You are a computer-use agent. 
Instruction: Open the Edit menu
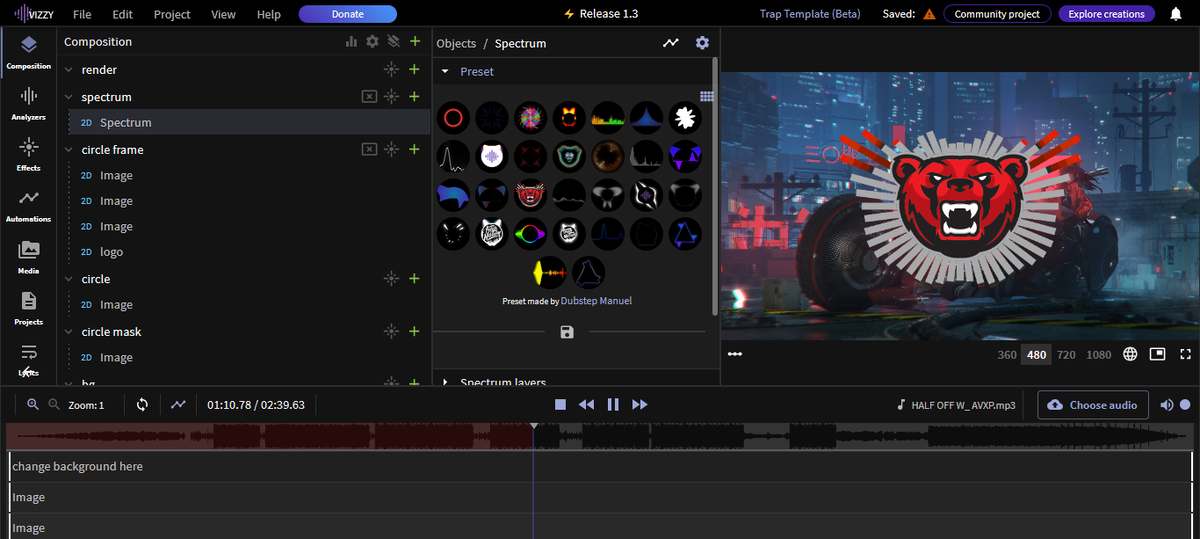[122, 15]
